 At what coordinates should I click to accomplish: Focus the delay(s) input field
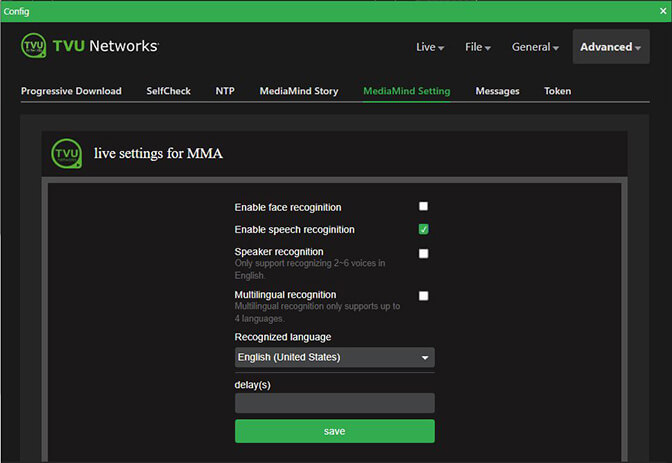[x=335, y=403]
